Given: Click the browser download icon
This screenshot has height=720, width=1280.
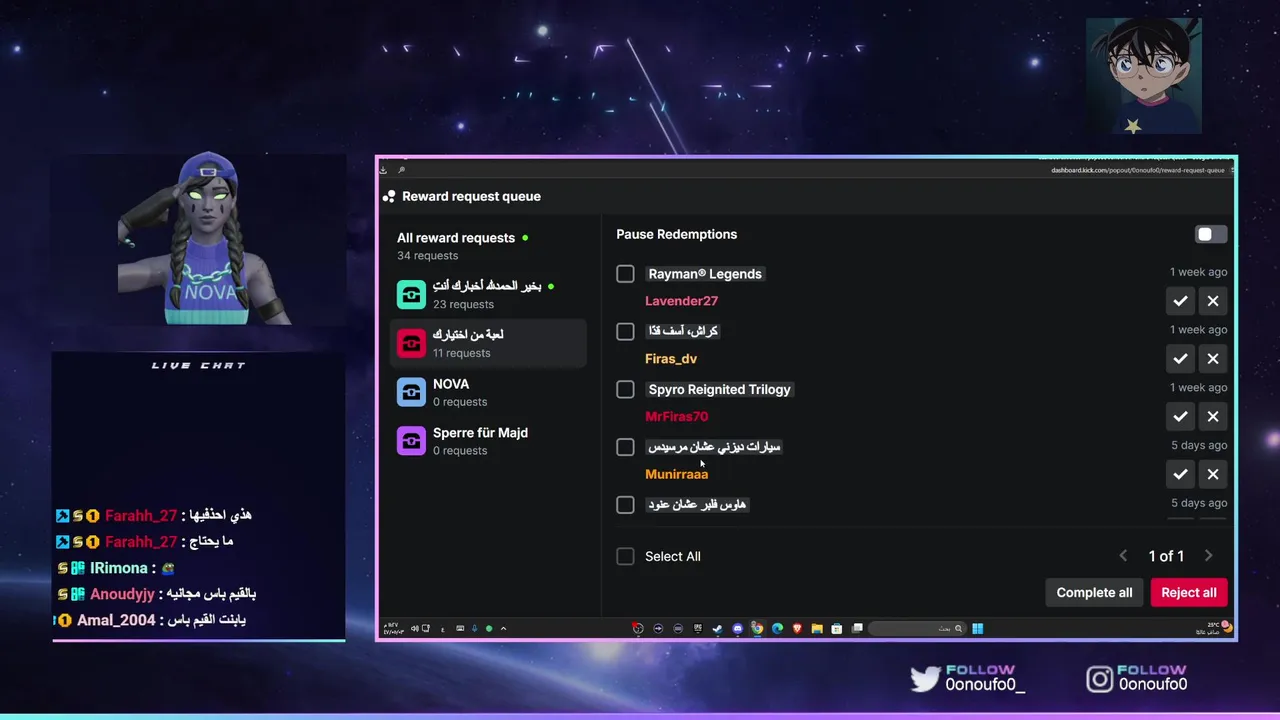Looking at the screenshot, I should point(383,170).
